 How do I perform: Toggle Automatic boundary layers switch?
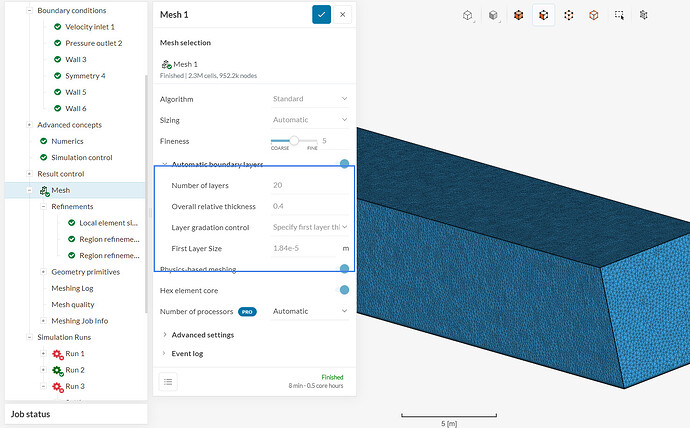tap(344, 164)
